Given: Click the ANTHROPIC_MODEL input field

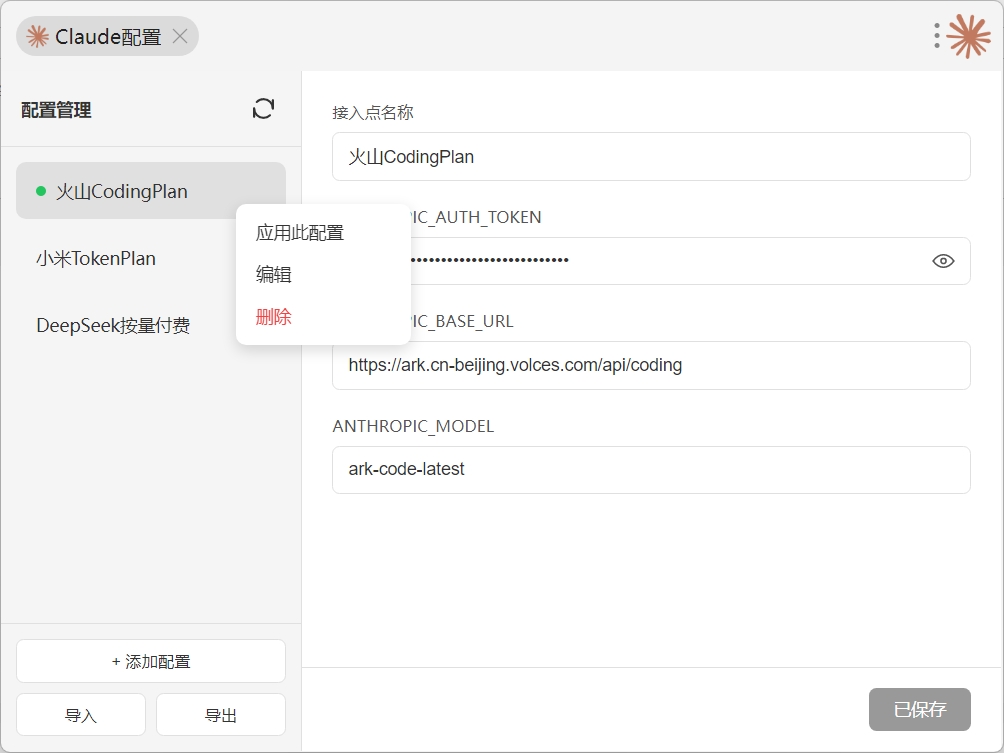Looking at the screenshot, I should coord(651,469).
